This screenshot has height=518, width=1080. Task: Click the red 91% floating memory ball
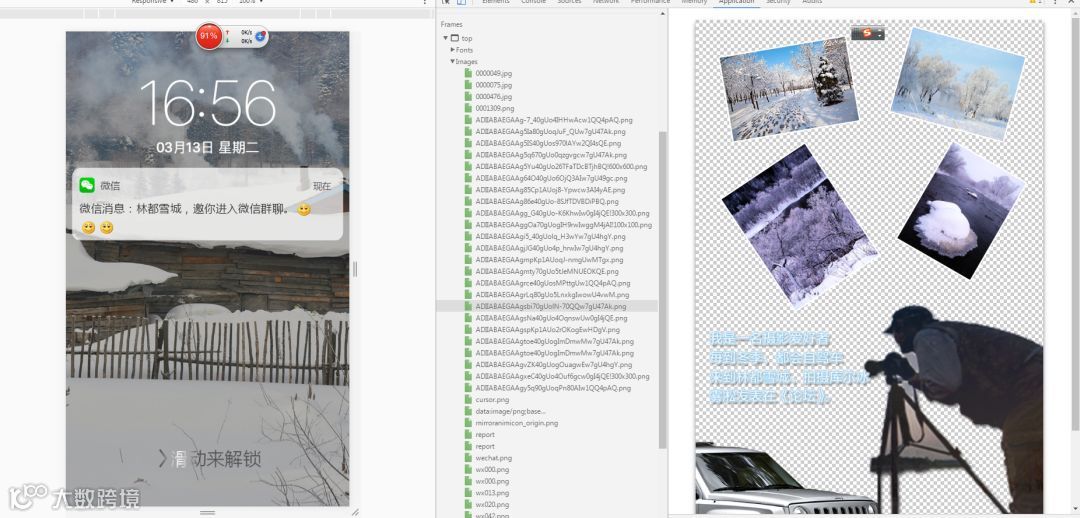(208, 36)
